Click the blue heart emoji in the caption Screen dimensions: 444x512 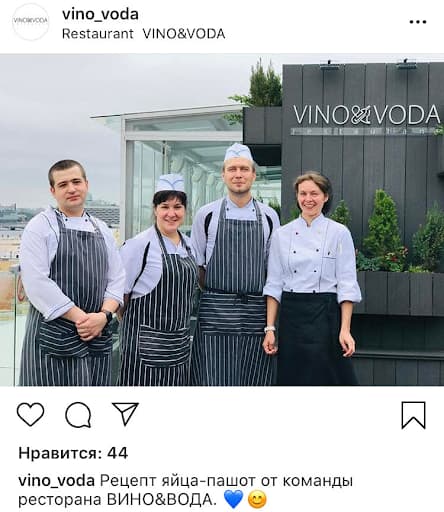pyautogui.click(x=234, y=499)
